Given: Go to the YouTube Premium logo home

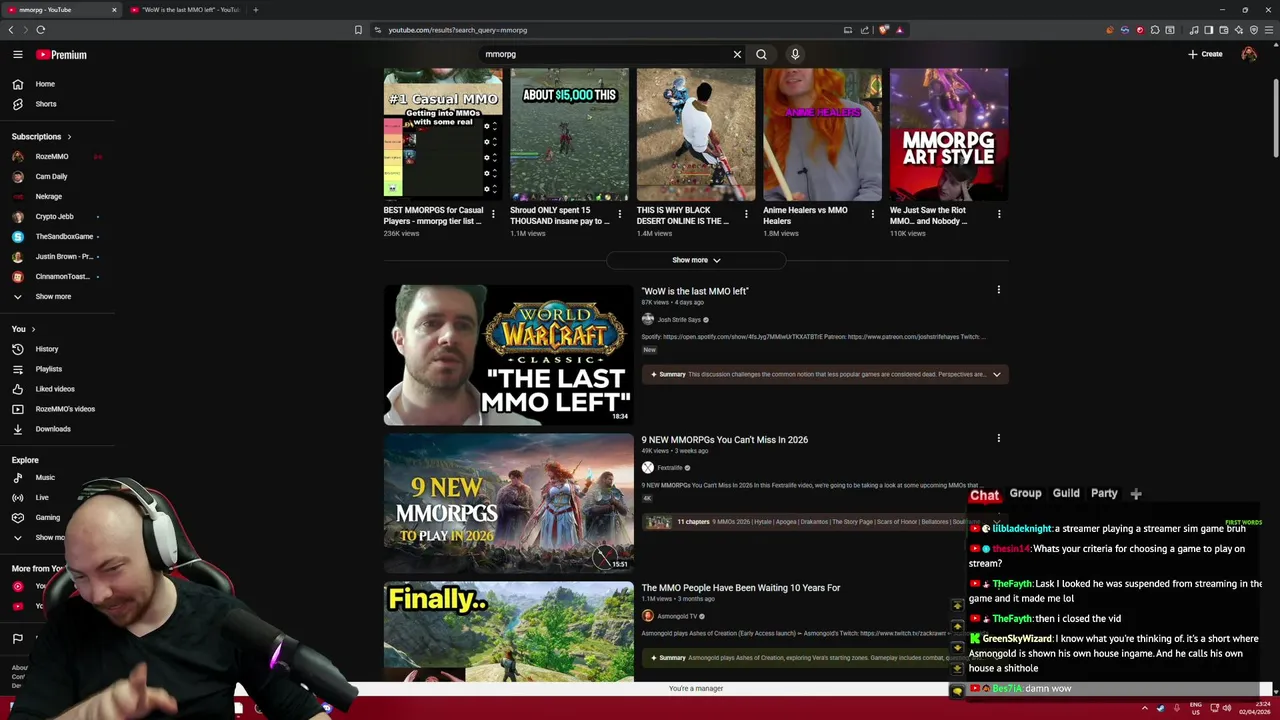Looking at the screenshot, I should point(62,55).
